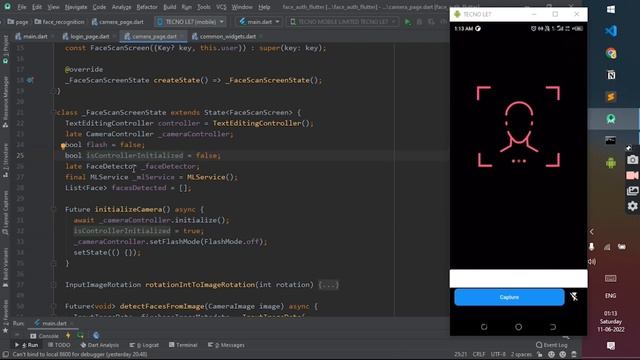
Task: Open the TODO tool window
Action: 59,345
